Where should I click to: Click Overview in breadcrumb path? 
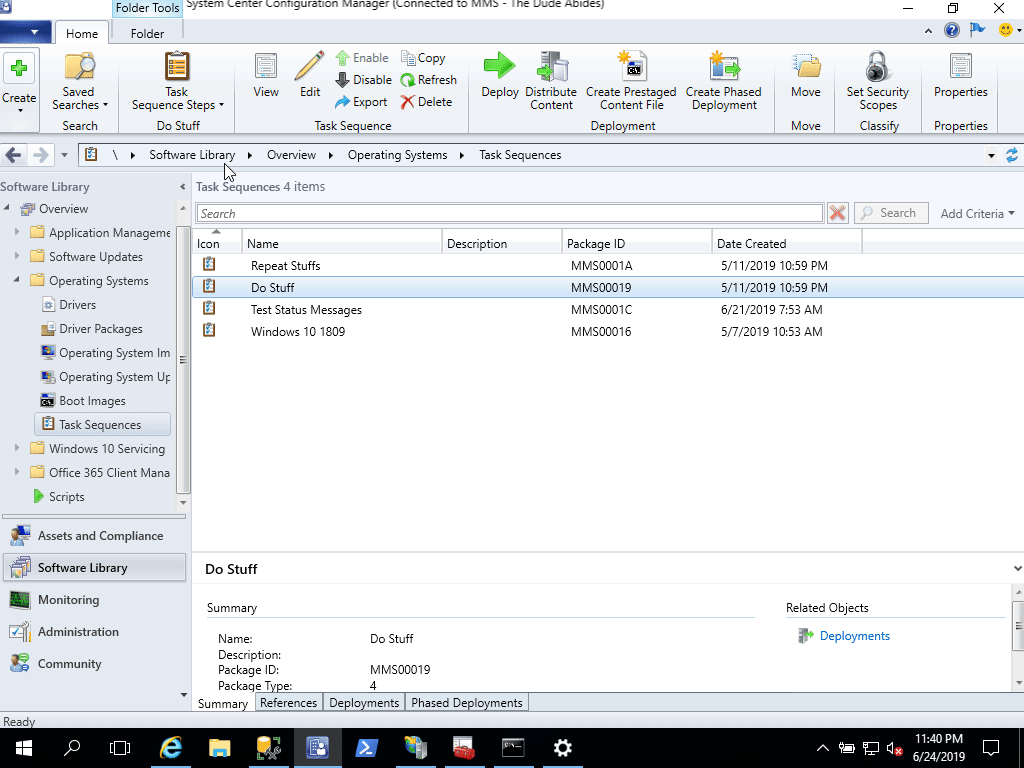[x=291, y=155]
